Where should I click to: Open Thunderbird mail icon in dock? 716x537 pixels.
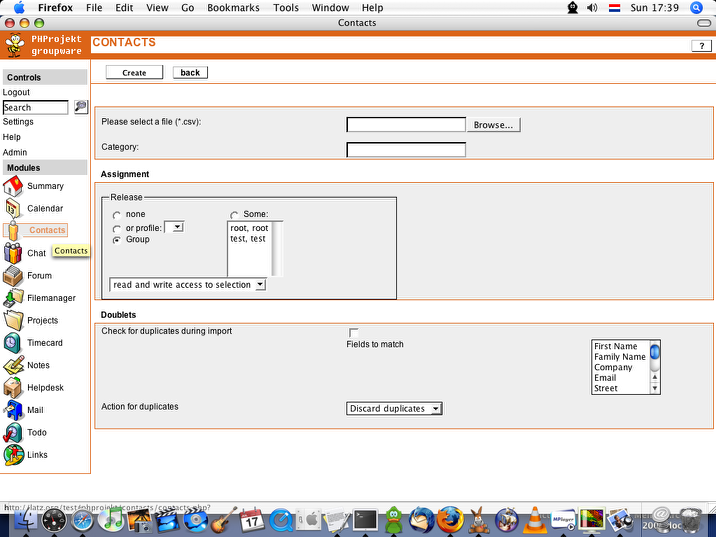[421, 521]
